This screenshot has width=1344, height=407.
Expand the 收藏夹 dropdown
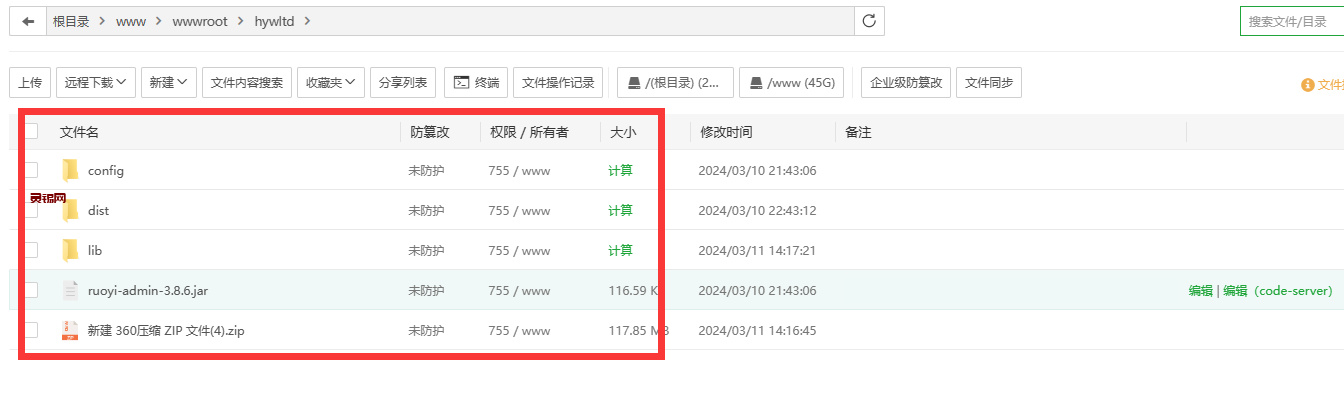pos(330,83)
